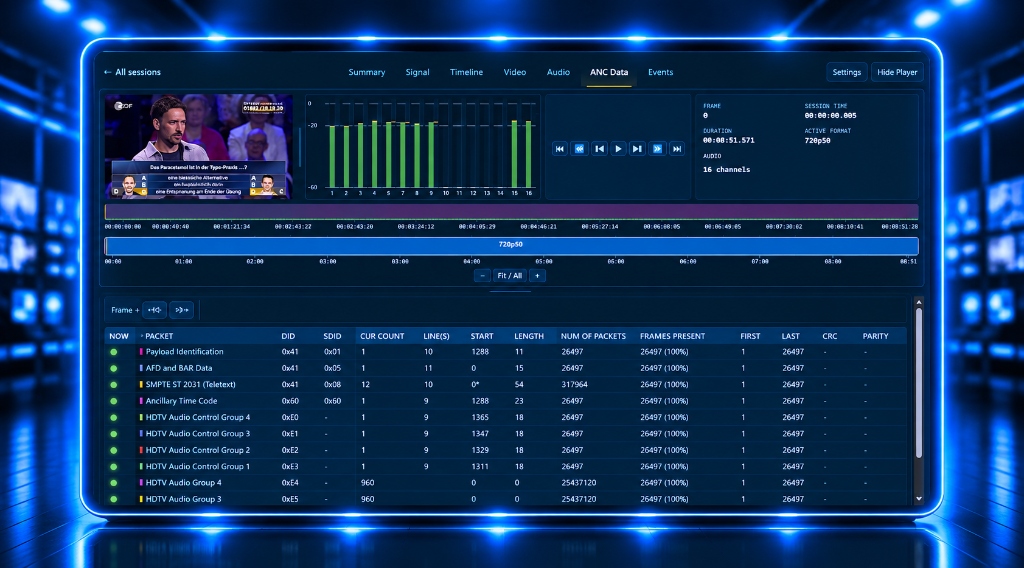This screenshot has height=568, width=1024.
Task: Click the Hide Player button
Action: coord(897,72)
